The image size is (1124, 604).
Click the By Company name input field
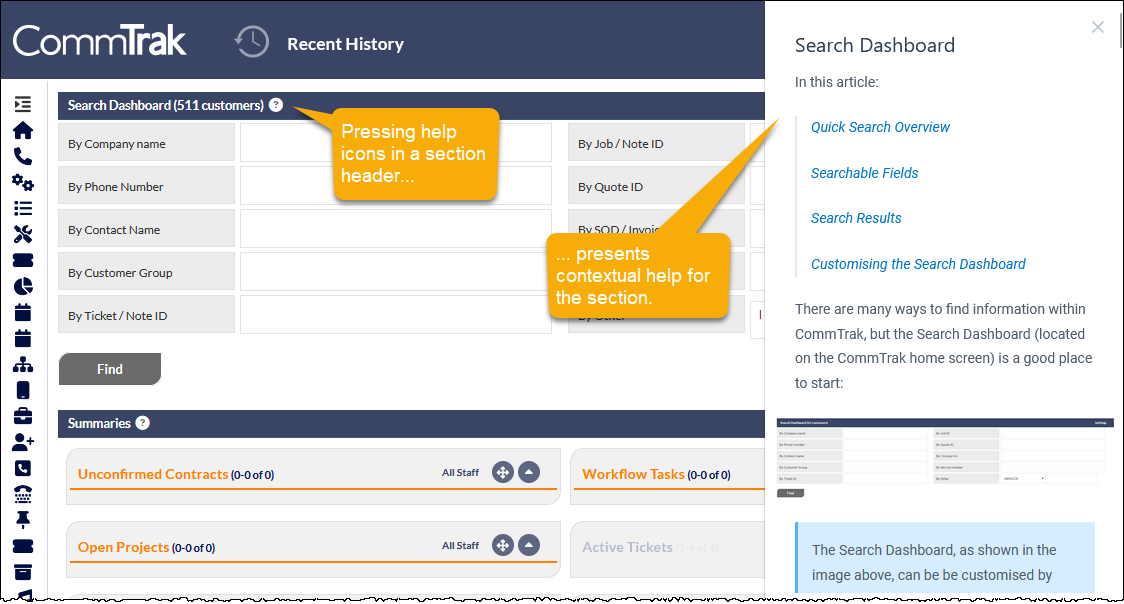(396, 143)
